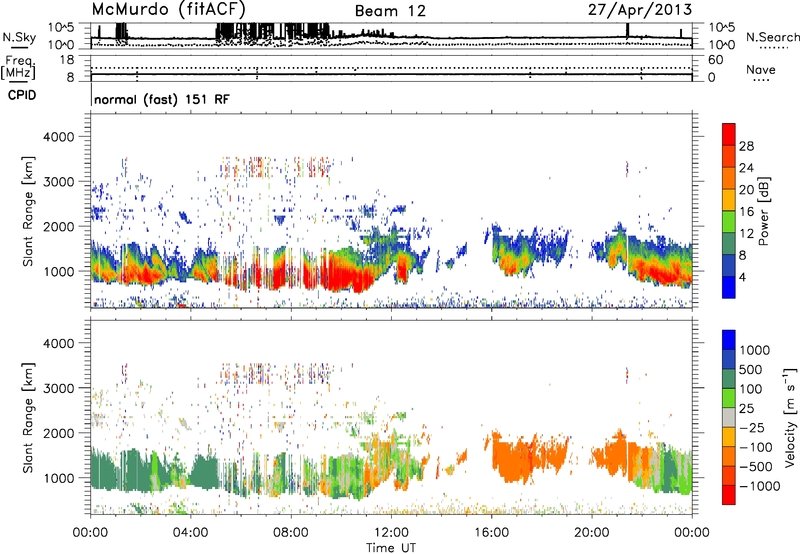Click the 'normal (fast) 151 RF' text
800x554 pixels.
pos(162,99)
